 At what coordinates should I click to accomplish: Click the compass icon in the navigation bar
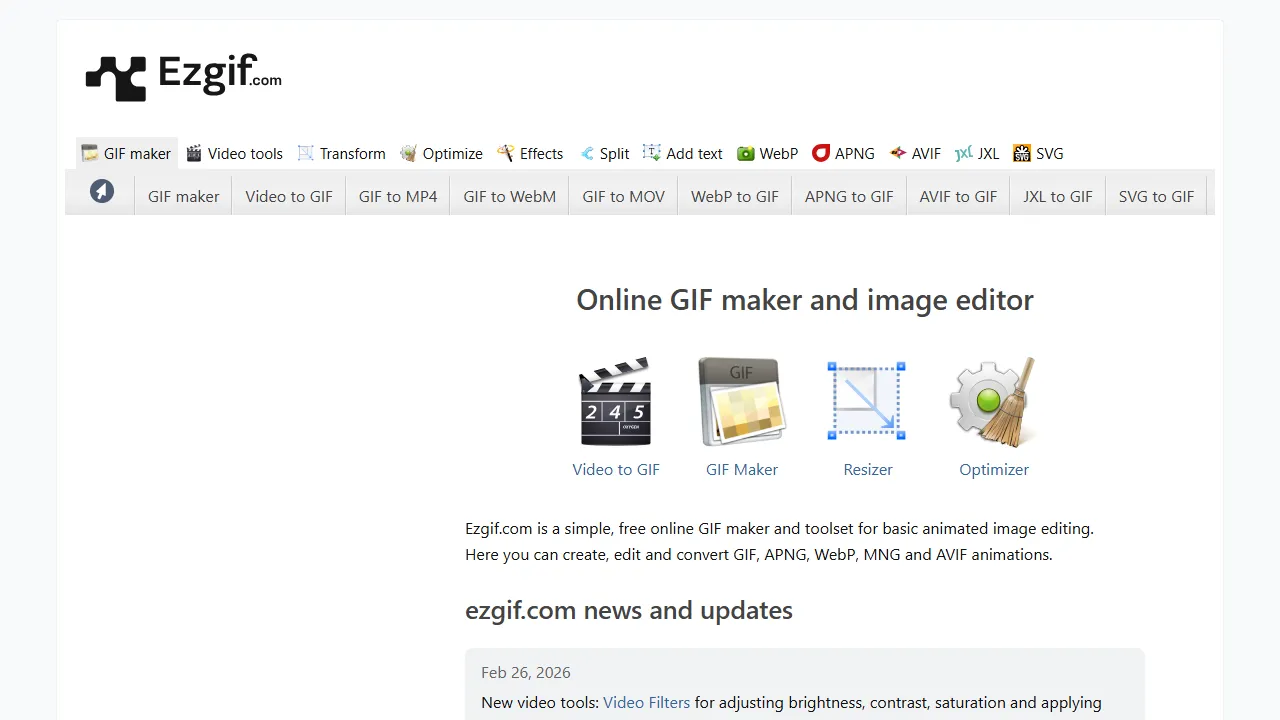(101, 191)
